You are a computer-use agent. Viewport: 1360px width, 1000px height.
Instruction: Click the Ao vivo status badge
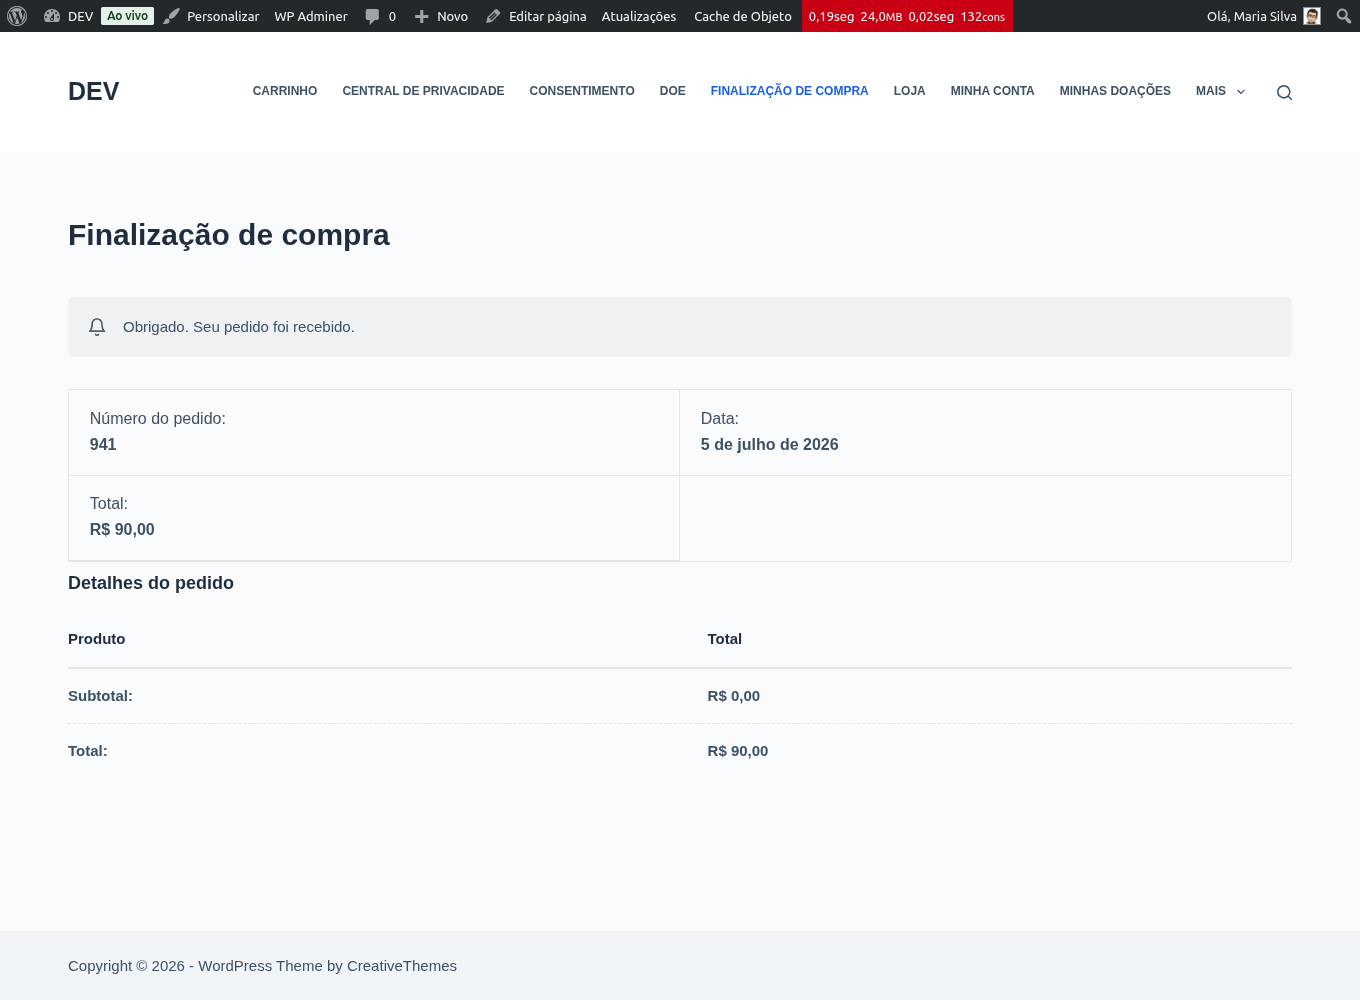point(127,16)
